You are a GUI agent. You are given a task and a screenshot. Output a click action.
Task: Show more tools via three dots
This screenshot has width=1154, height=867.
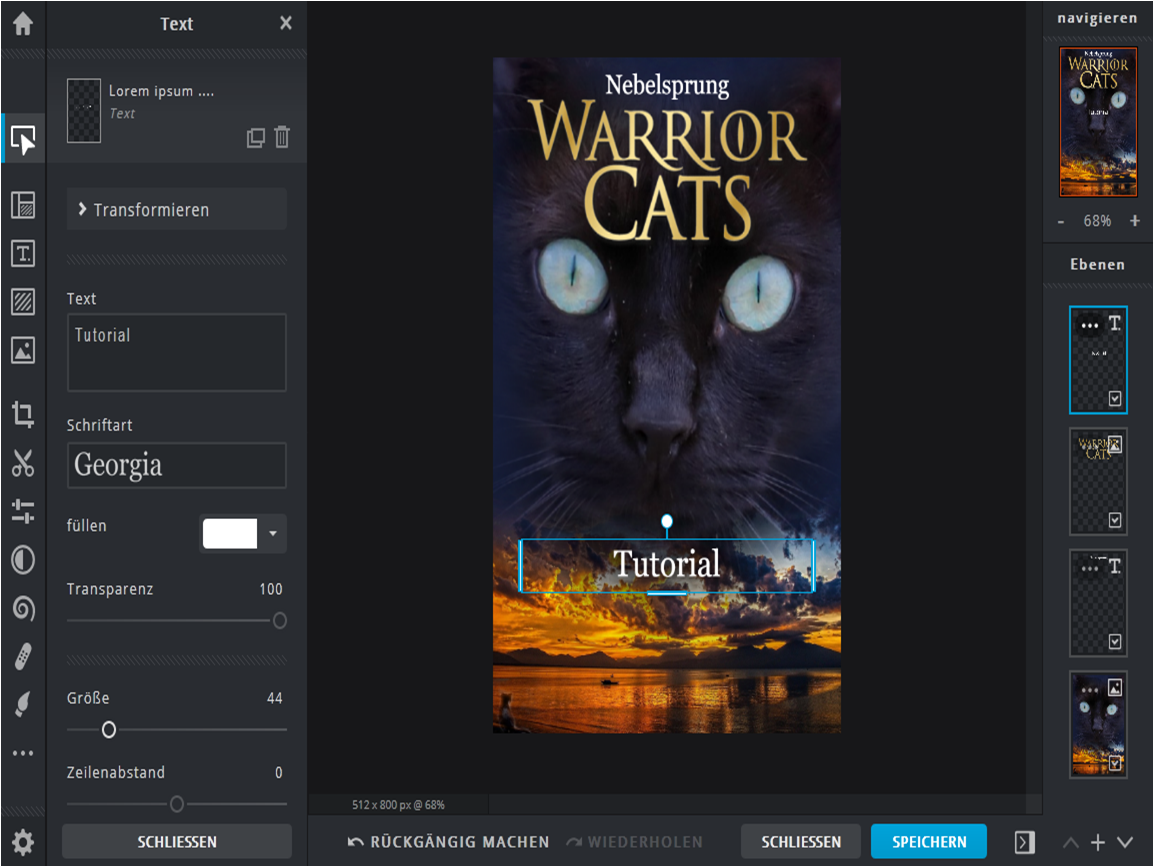pos(23,753)
